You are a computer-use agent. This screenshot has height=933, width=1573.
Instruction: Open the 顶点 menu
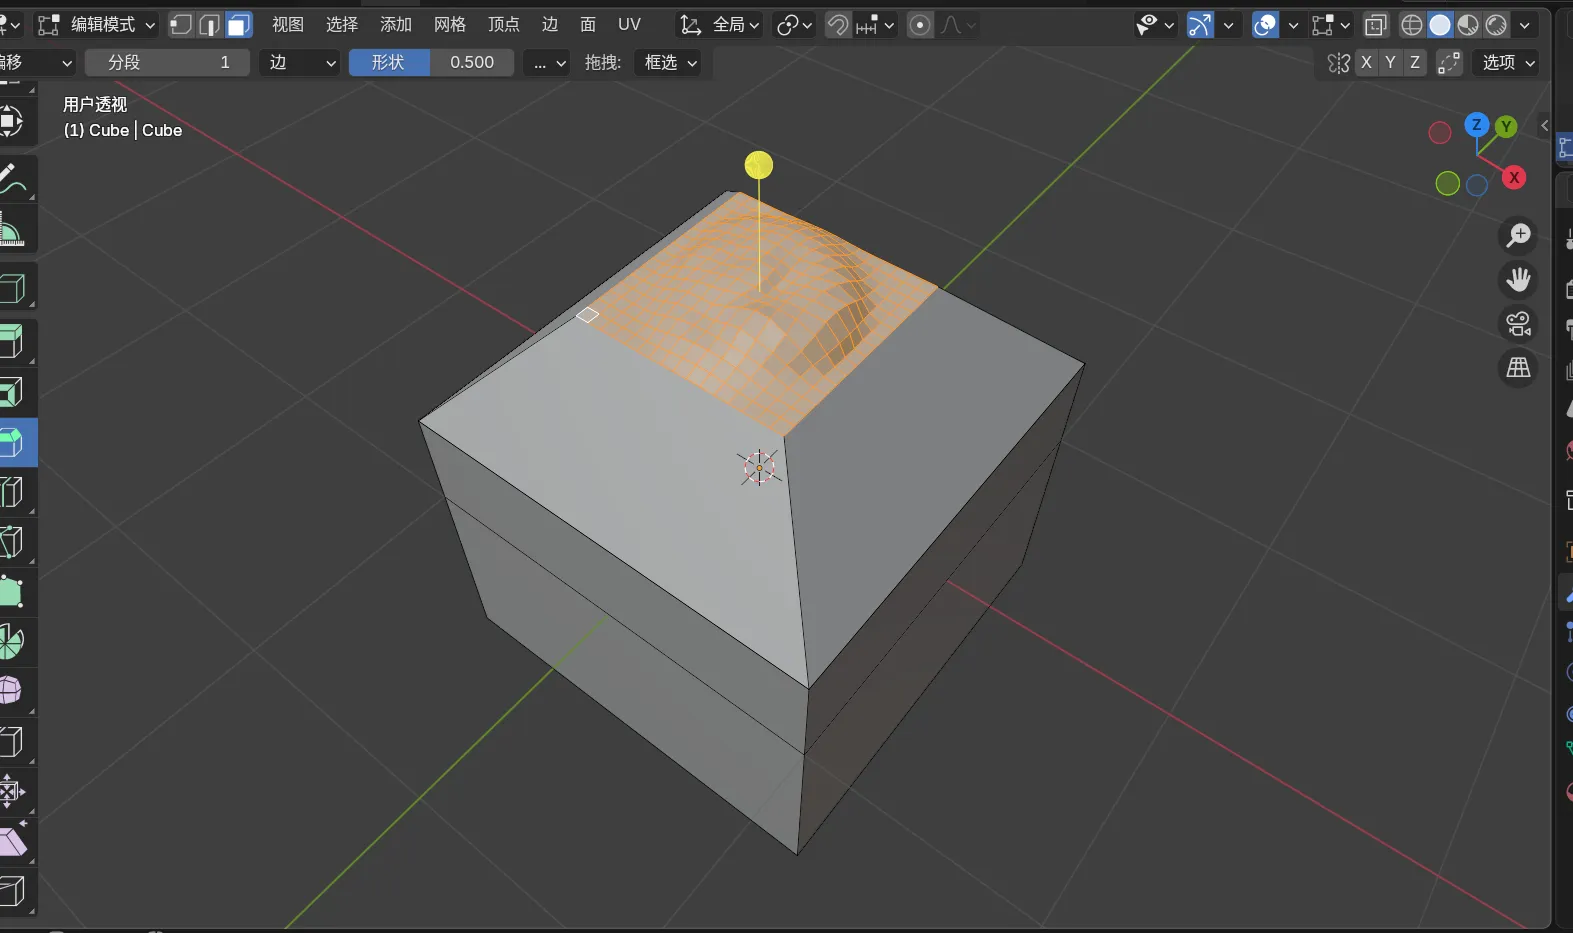[x=503, y=25]
